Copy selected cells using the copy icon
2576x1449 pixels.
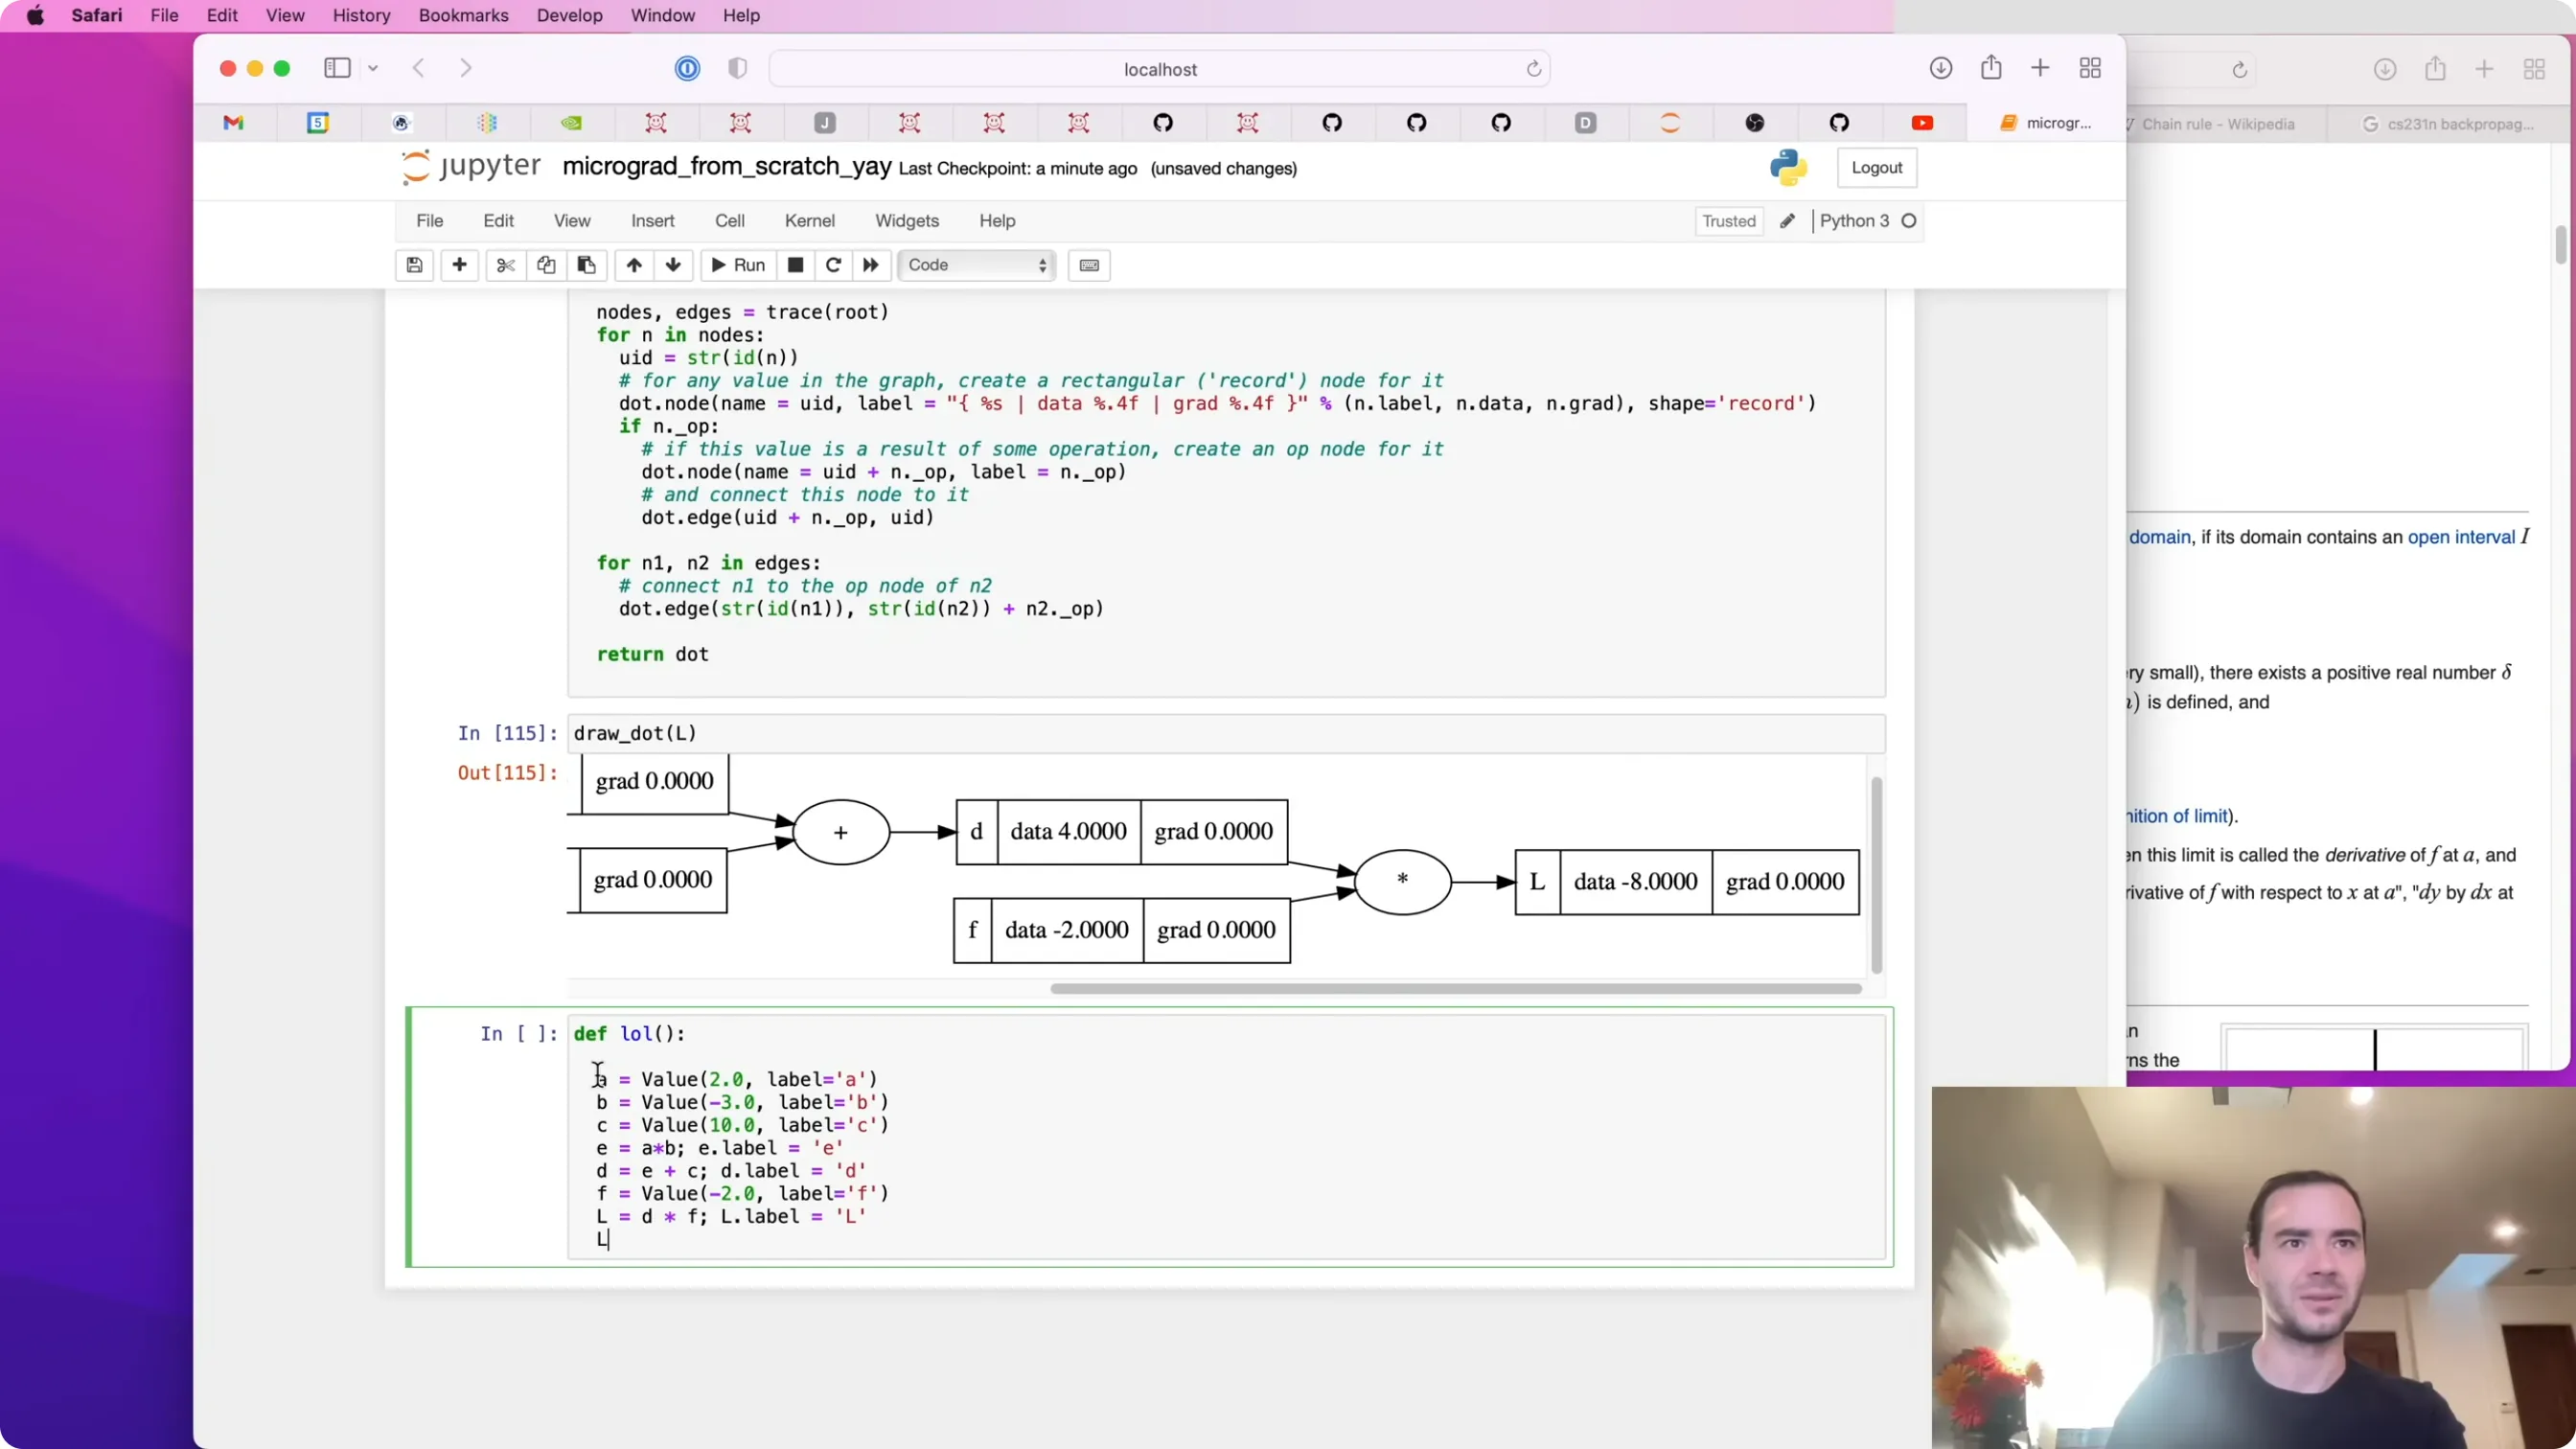click(546, 265)
